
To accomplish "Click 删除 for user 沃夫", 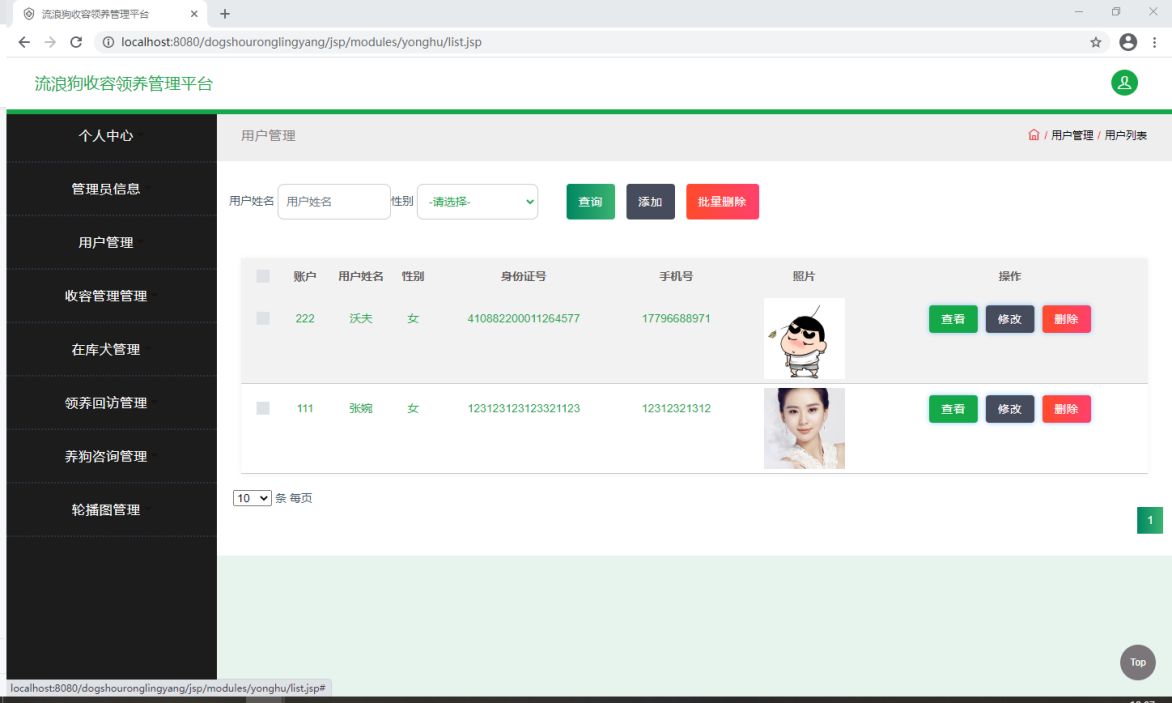I will point(1067,319).
